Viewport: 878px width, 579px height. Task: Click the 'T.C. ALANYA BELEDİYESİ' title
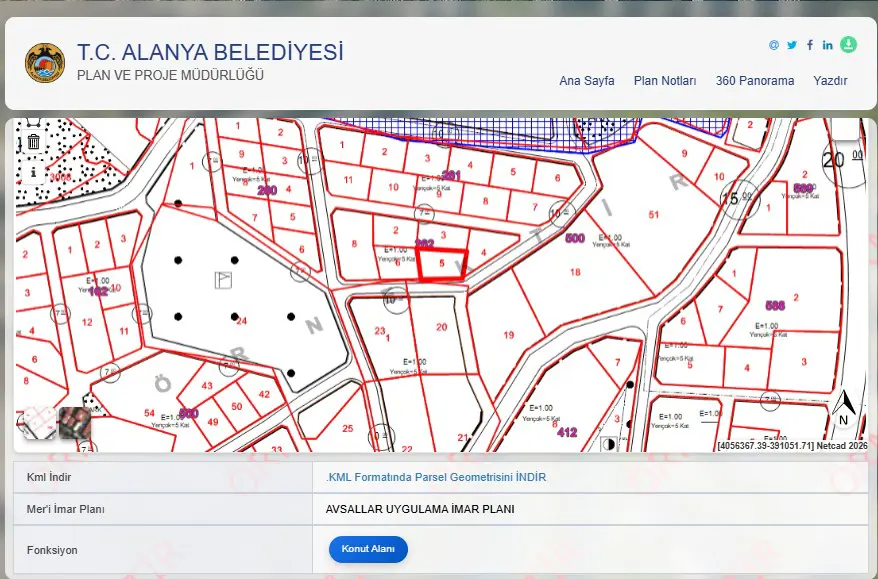pos(210,52)
